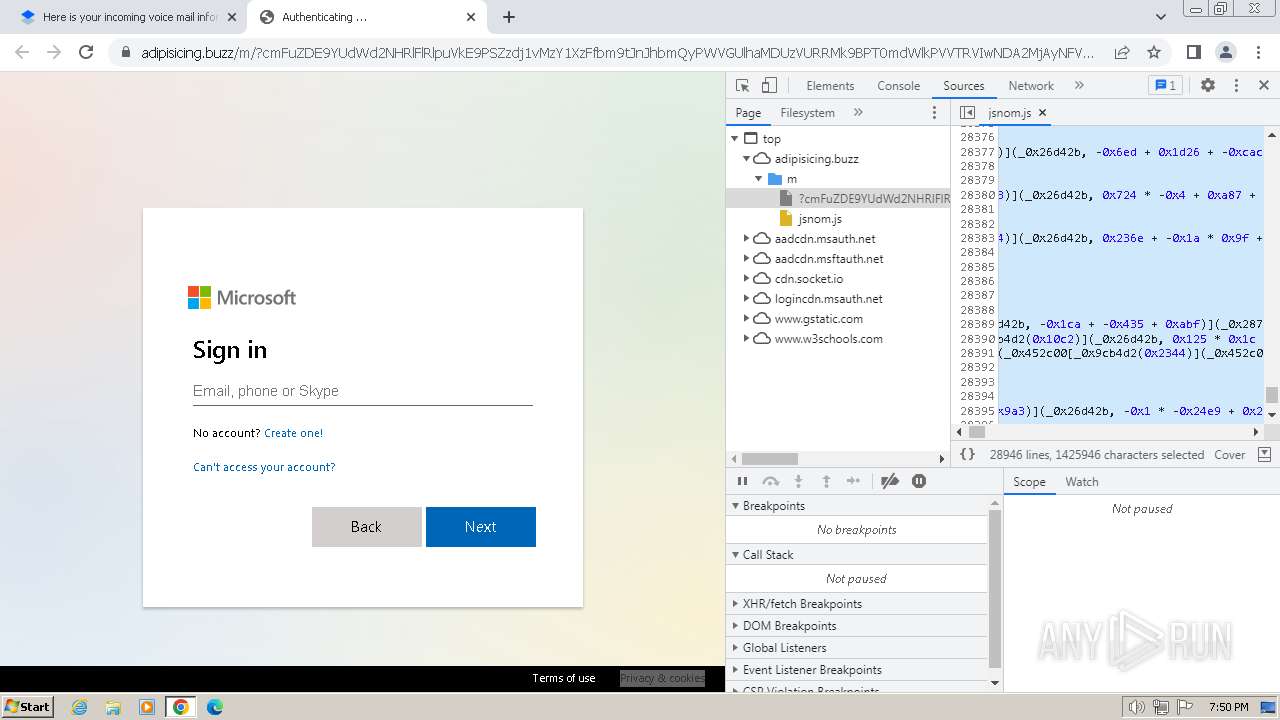Expand the aadcdn.msauth.net node
The image size is (1280, 720).
coord(746,239)
